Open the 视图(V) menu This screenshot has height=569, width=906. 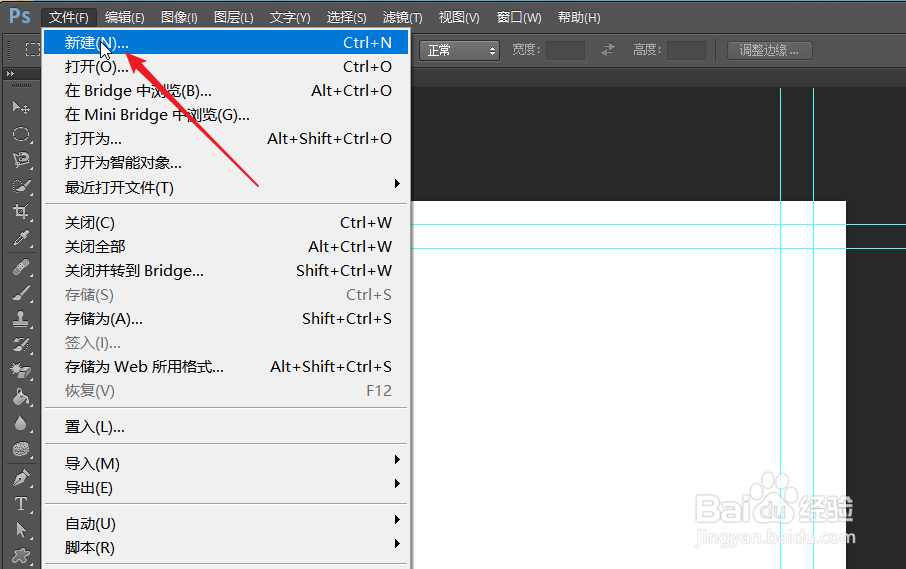[x=459, y=17]
